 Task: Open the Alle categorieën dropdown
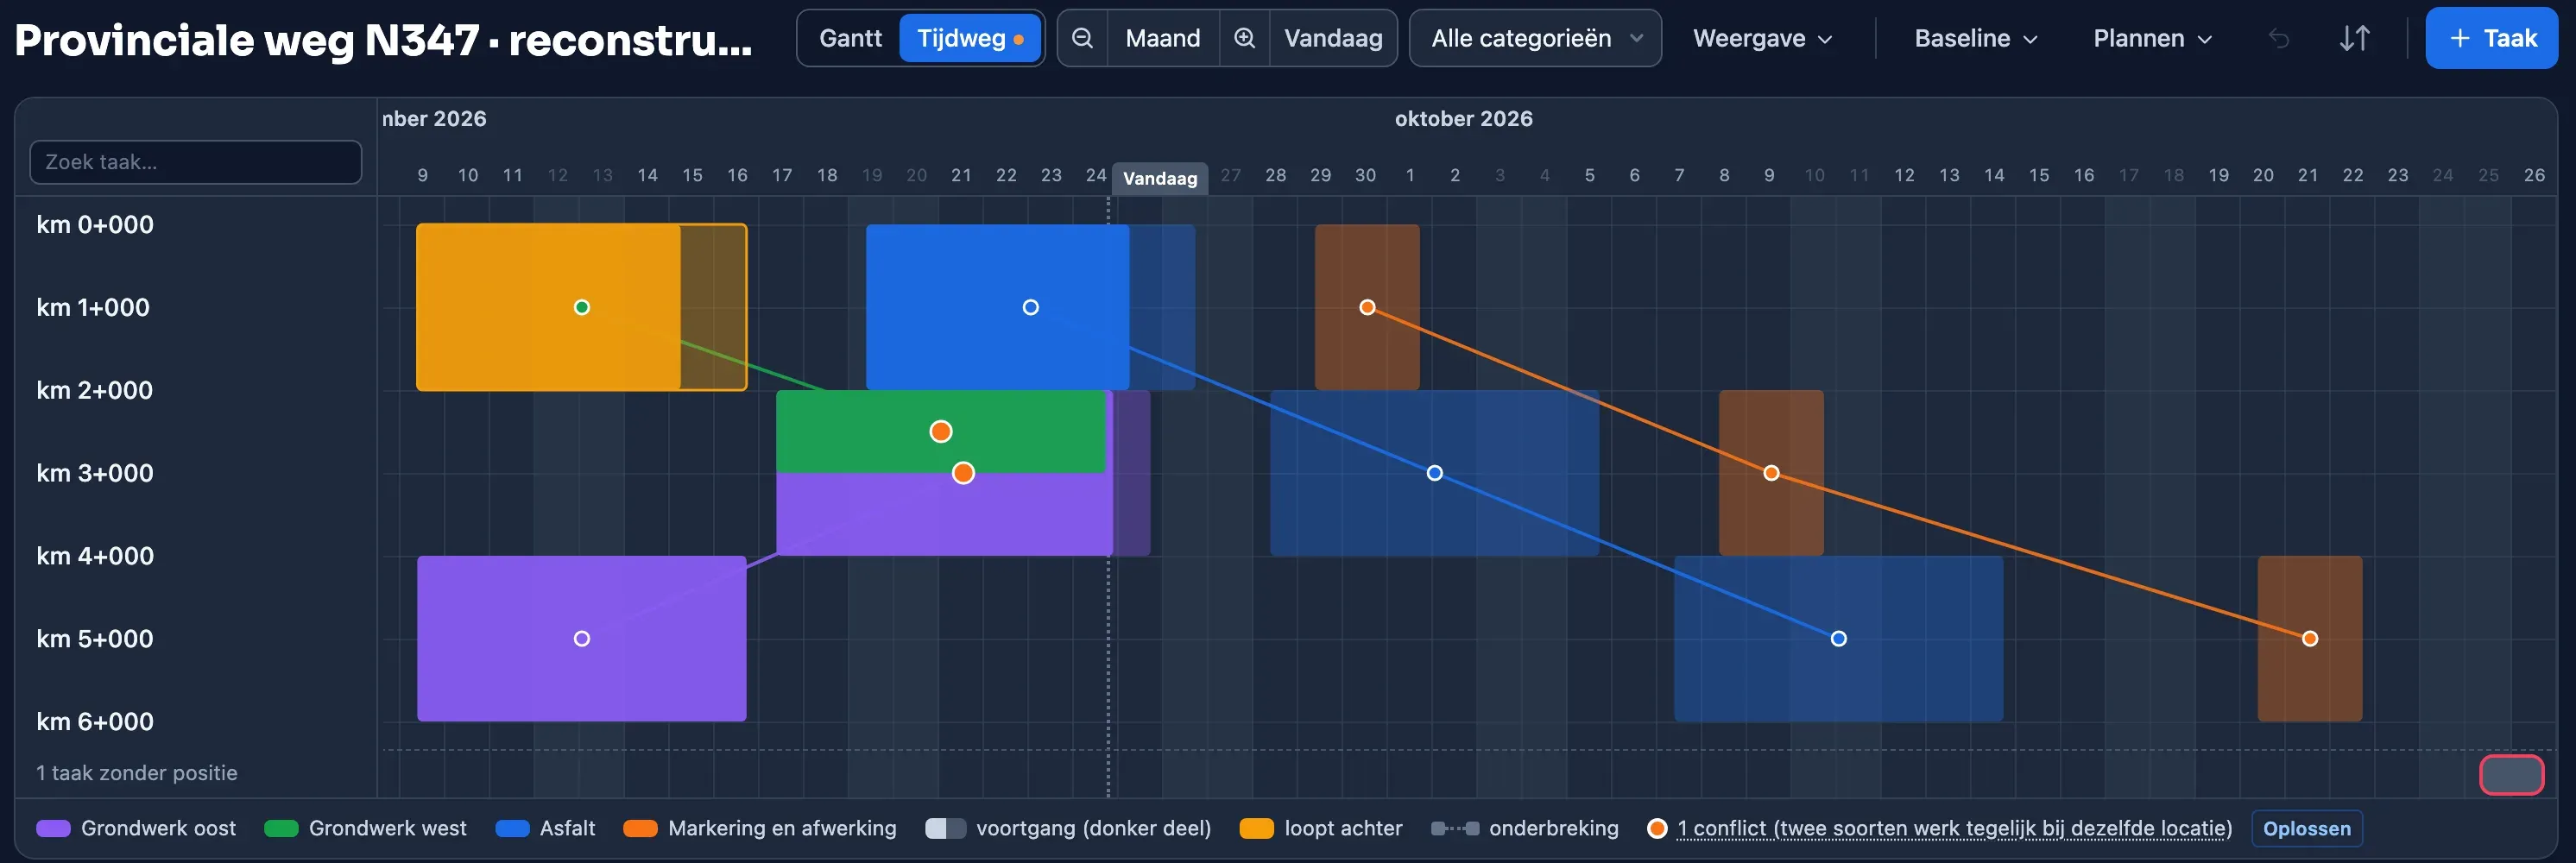pyautogui.click(x=1535, y=38)
